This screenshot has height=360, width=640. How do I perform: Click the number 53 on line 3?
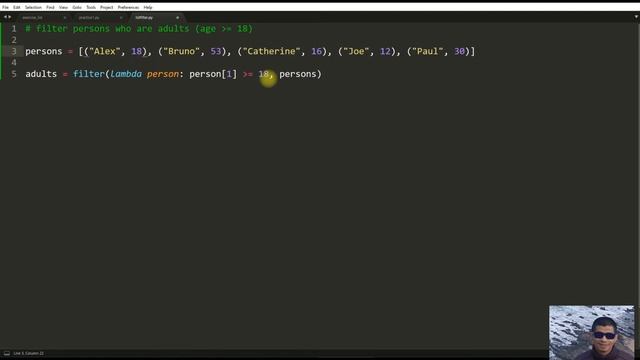216,51
